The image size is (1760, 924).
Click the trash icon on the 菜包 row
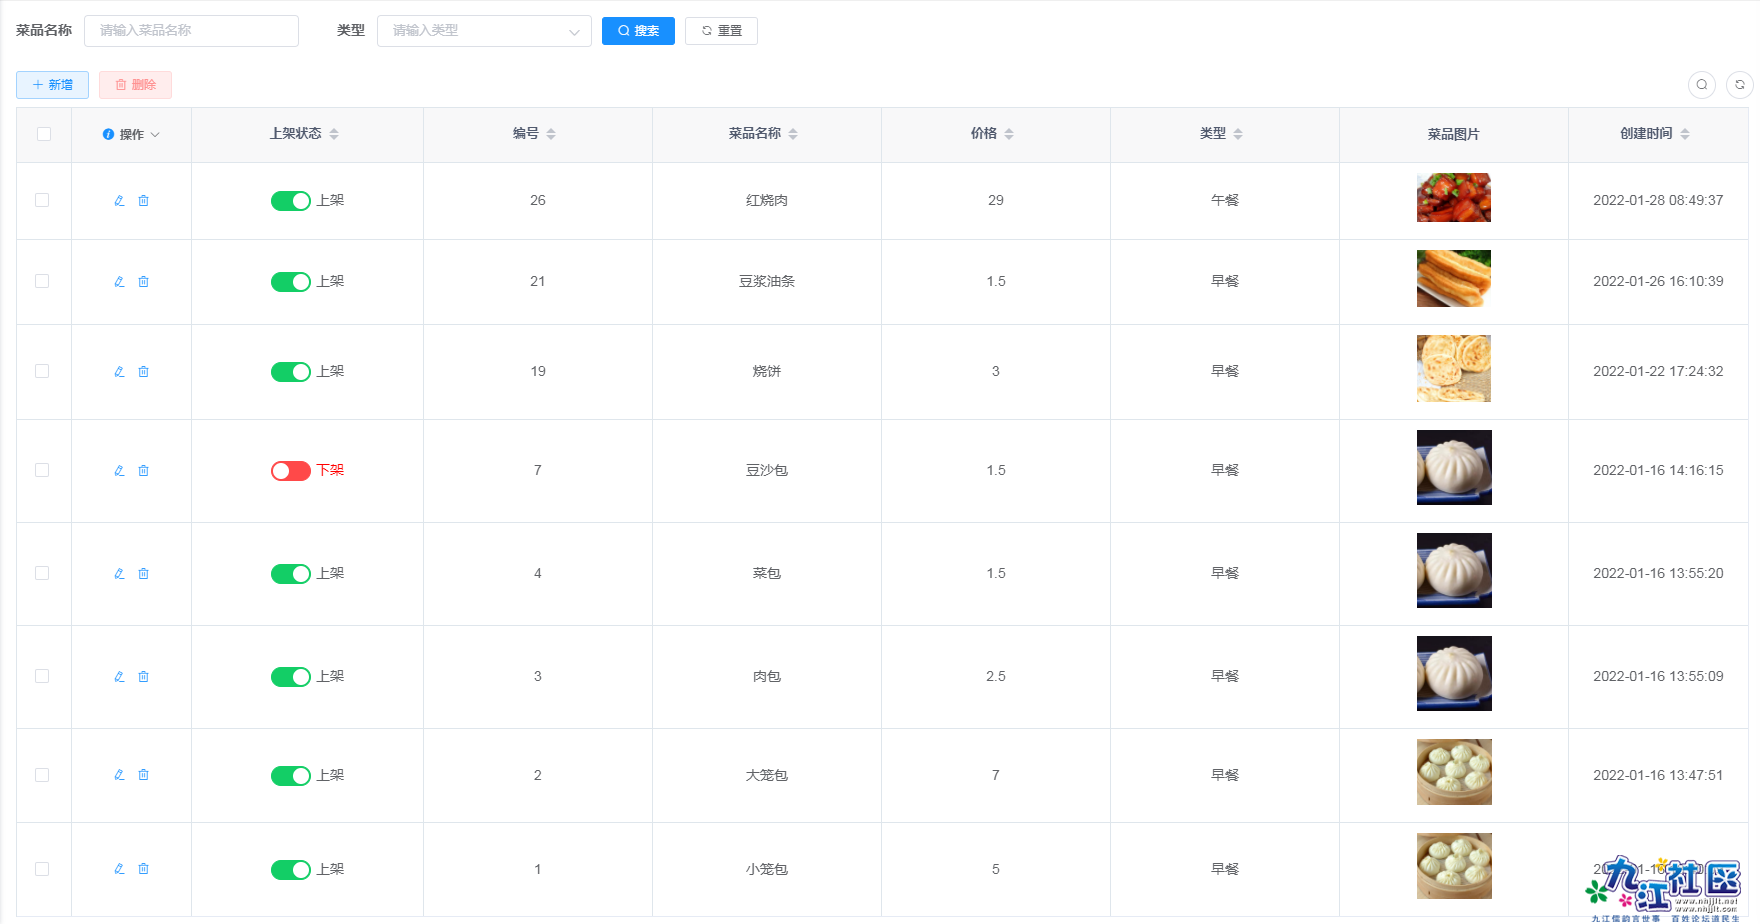(x=144, y=574)
